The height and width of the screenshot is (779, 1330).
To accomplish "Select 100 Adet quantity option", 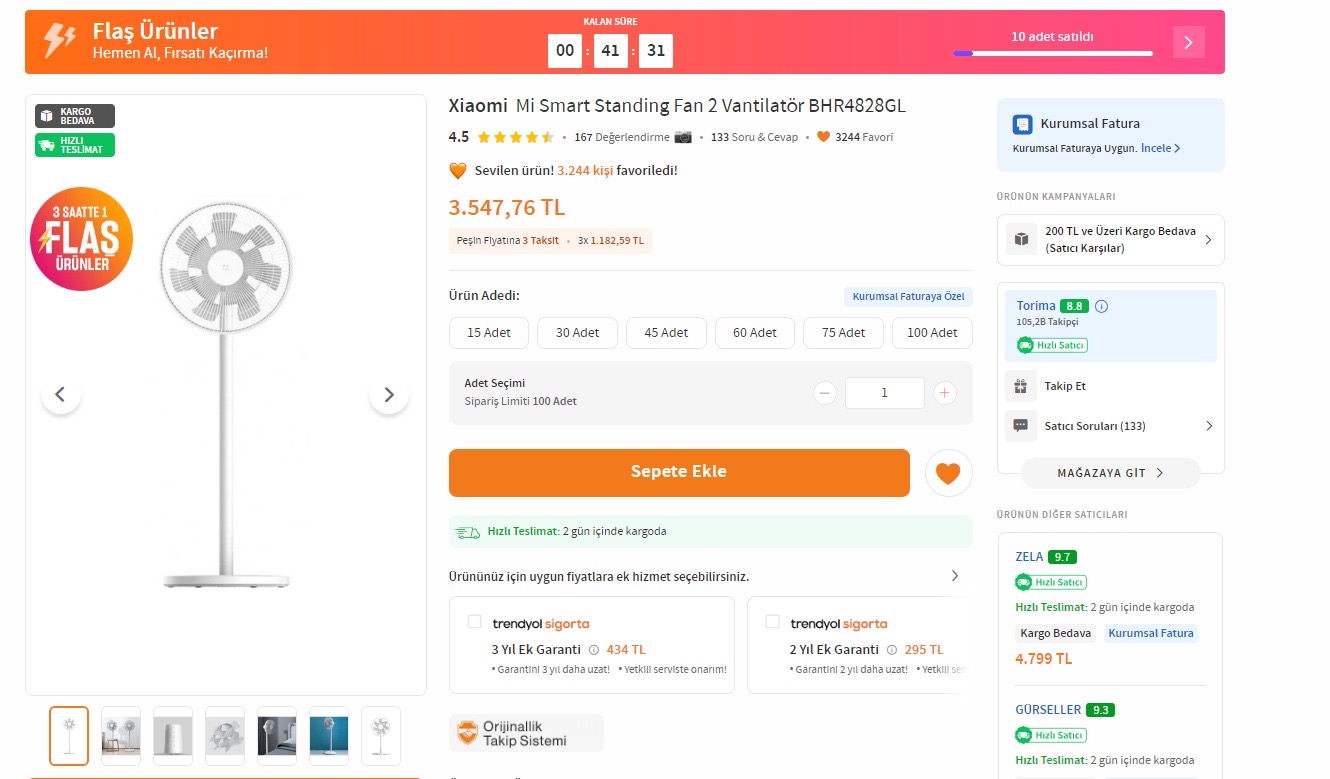I will coord(932,333).
